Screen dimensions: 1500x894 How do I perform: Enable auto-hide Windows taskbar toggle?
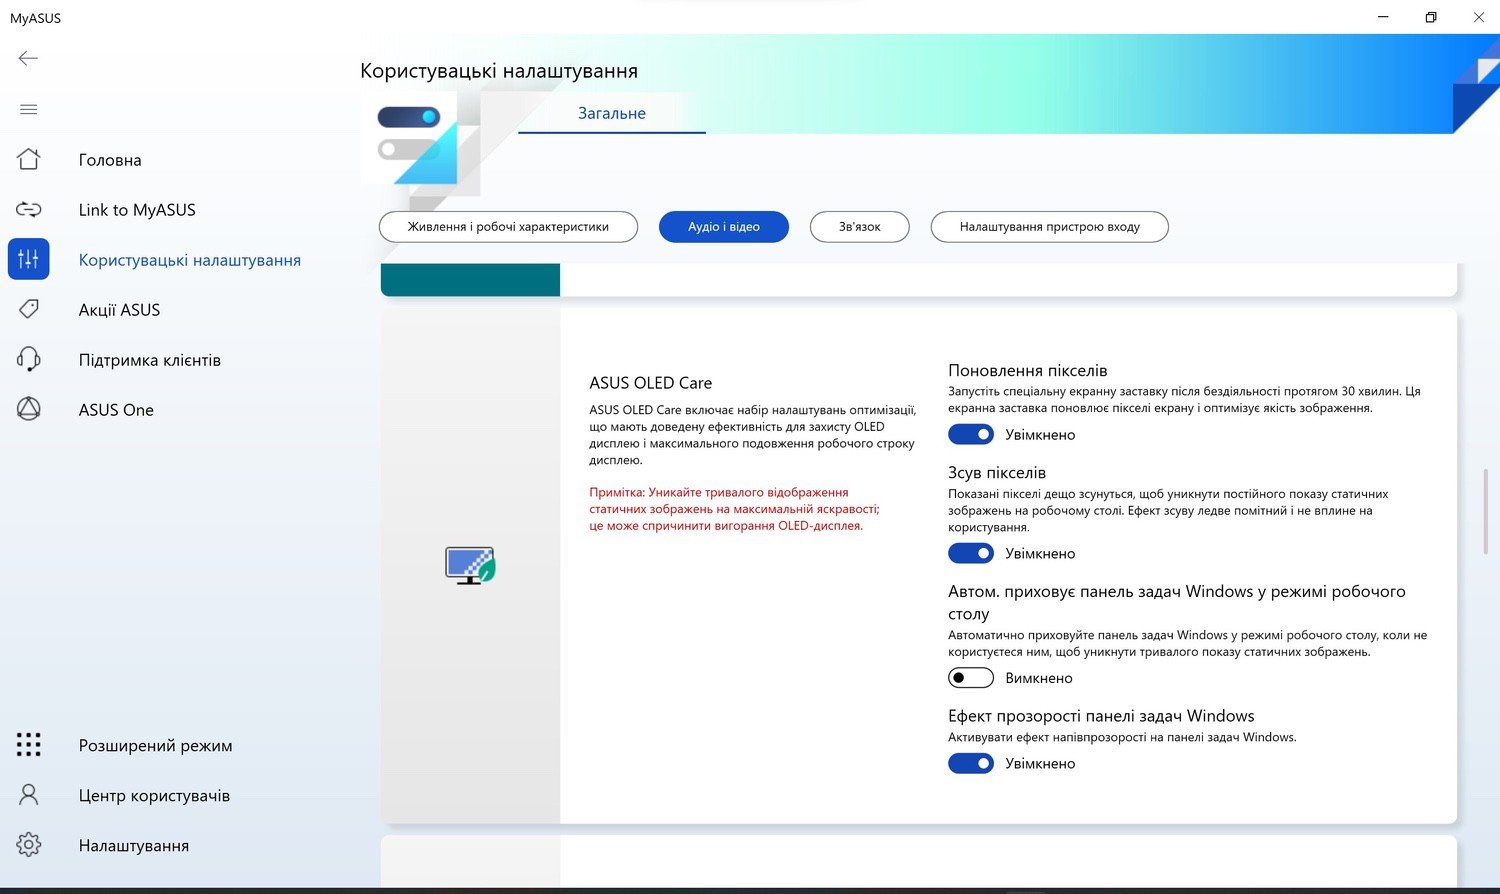(971, 678)
